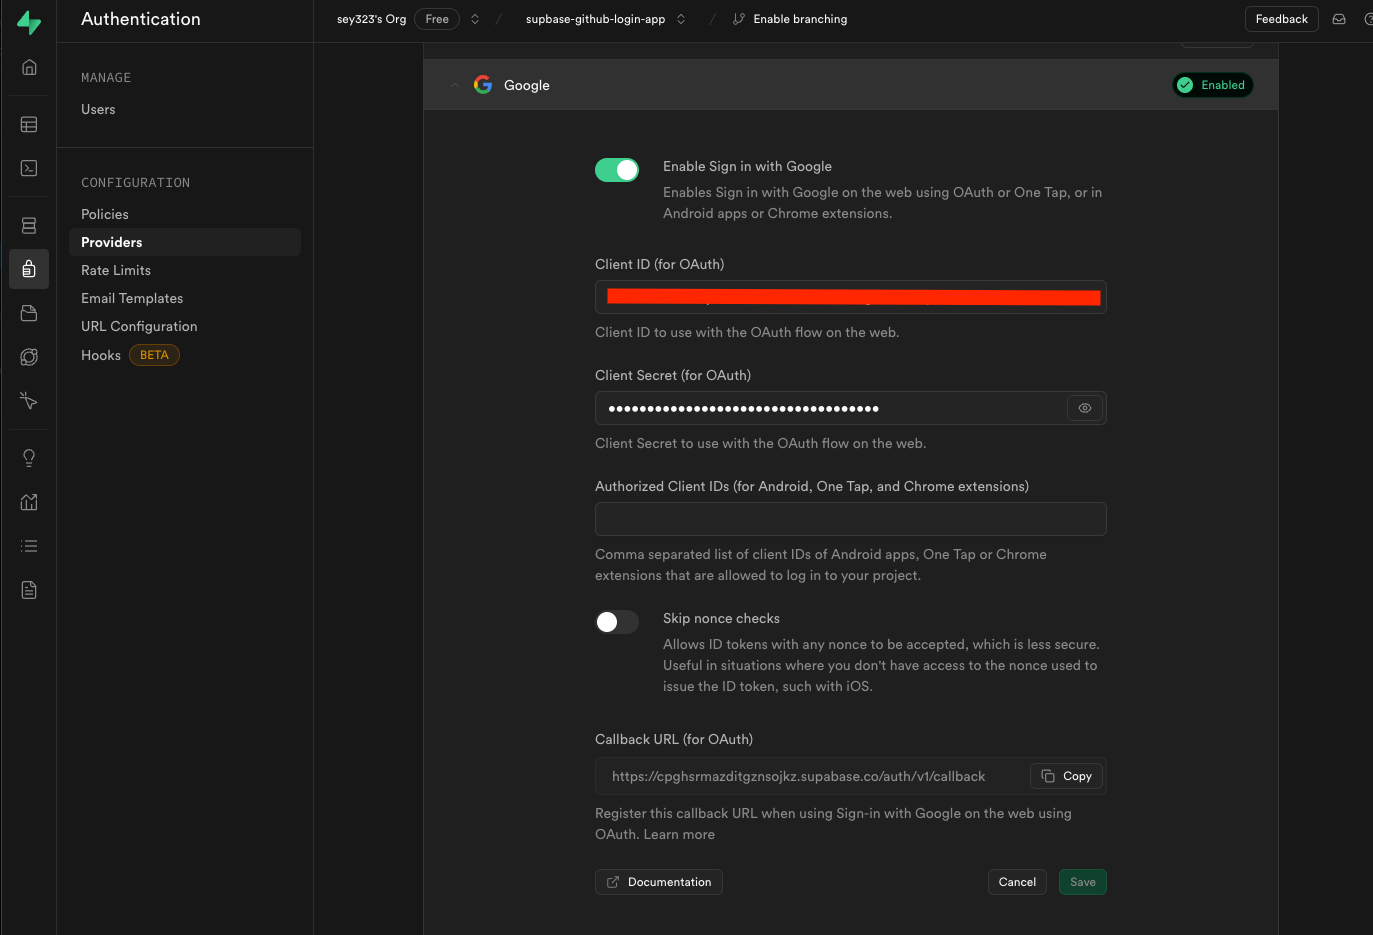Screen dimensions: 1373x935
Task: Follow the Learn more link
Action: click(x=679, y=834)
